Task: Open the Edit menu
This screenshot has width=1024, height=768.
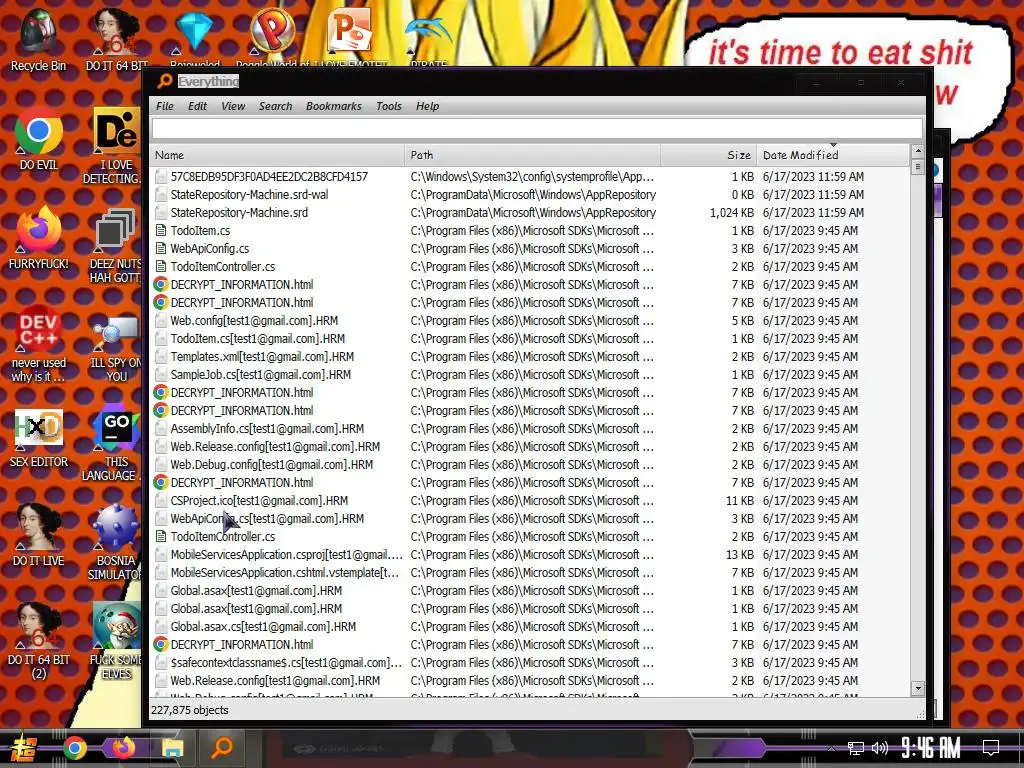Action: (197, 106)
